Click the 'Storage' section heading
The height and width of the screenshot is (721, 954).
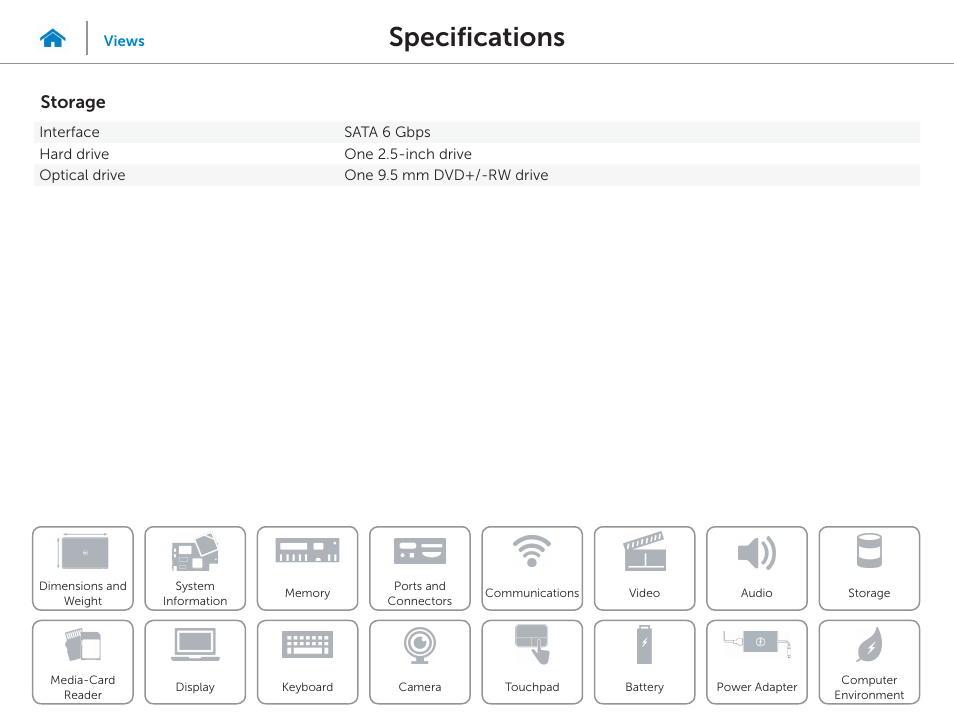pos(73,102)
